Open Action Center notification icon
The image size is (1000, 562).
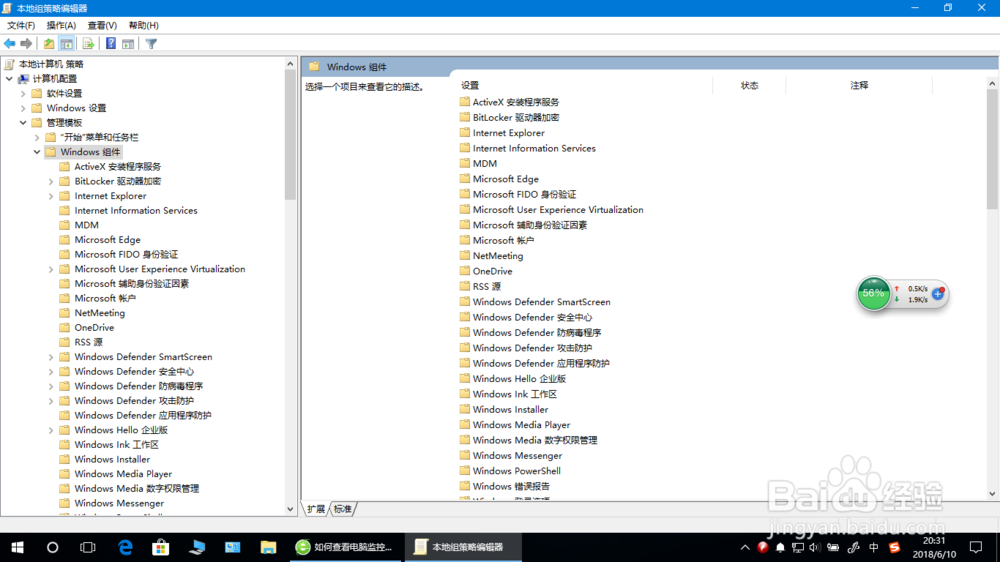pos(976,547)
